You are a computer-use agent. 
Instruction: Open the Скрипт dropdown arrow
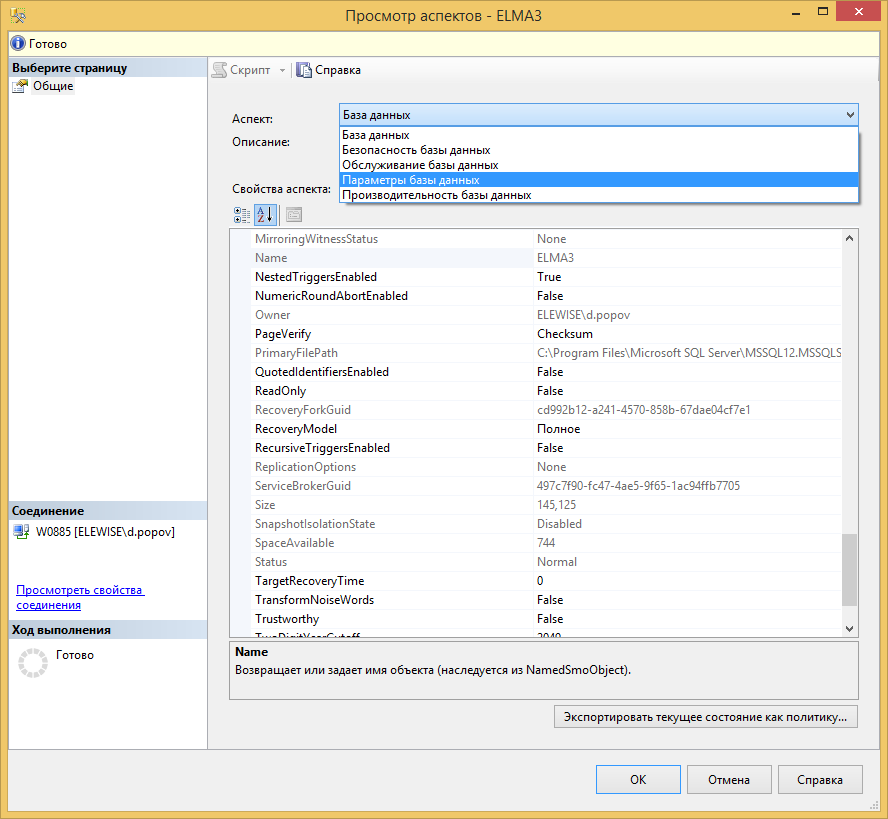282,70
